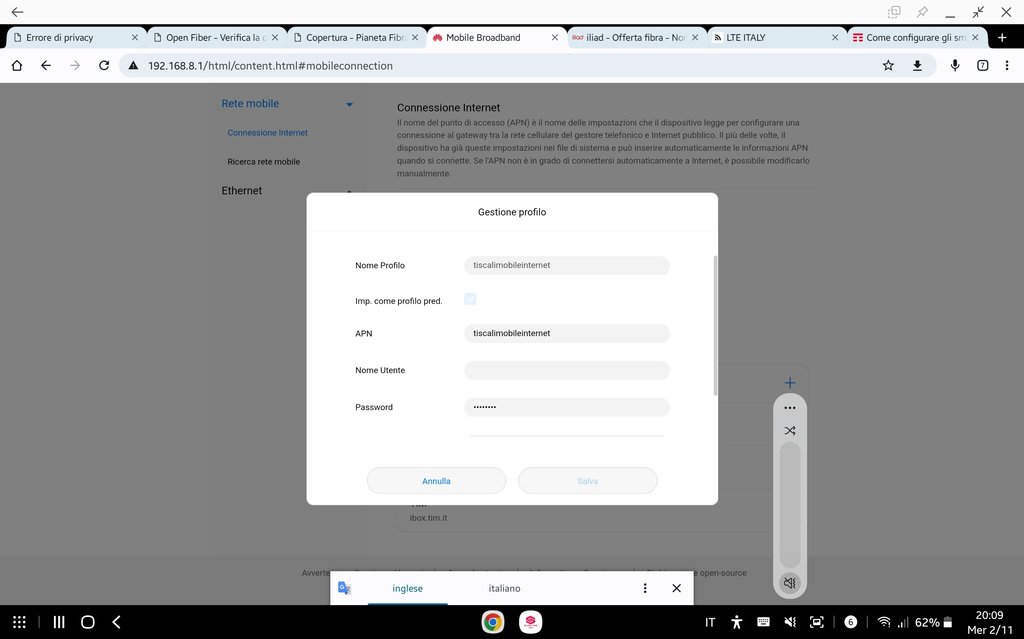Click the Annulla button
Image resolution: width=1024 pixels, height=639 pixels.
(436, 481)
